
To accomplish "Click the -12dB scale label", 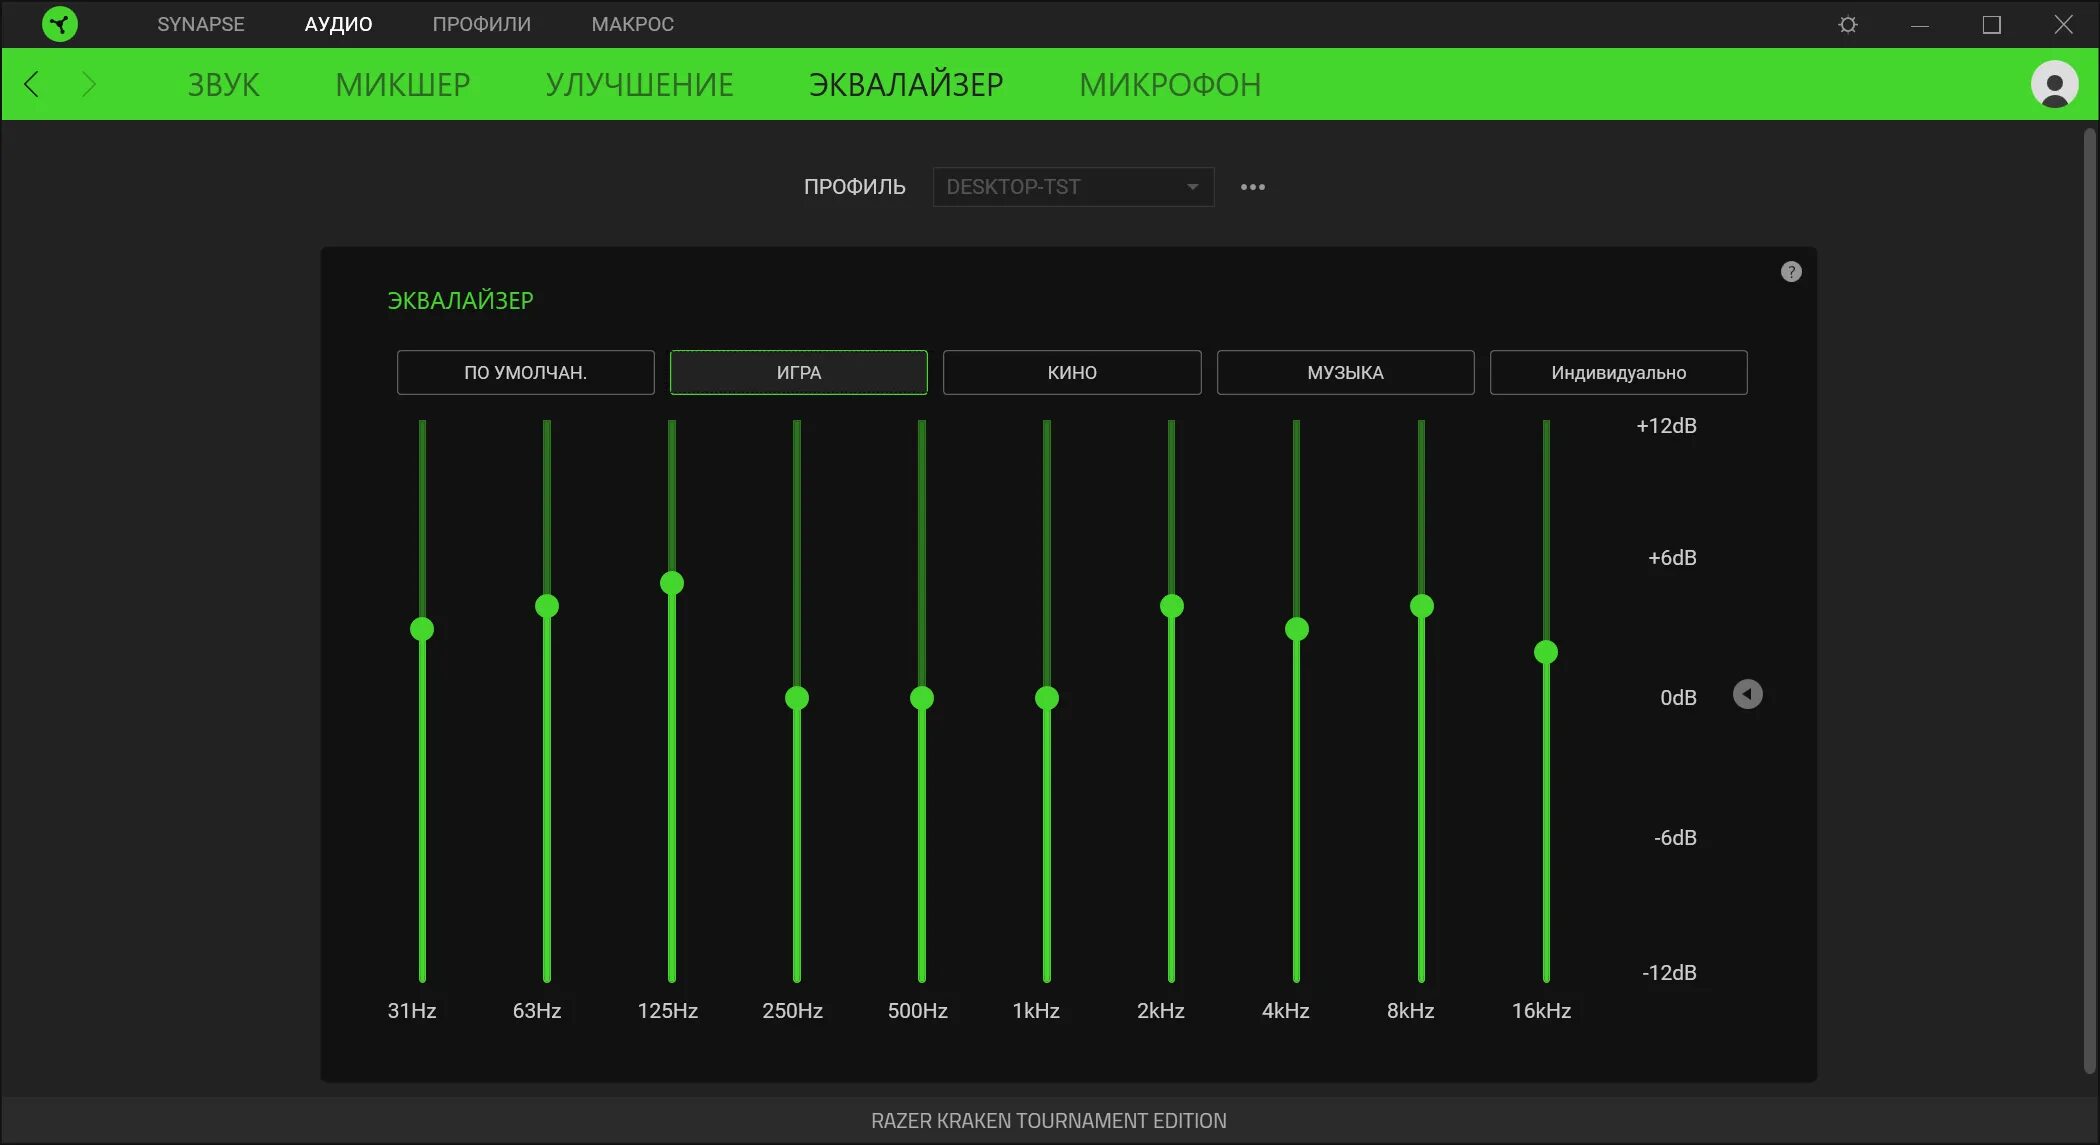I will 1669,972.
